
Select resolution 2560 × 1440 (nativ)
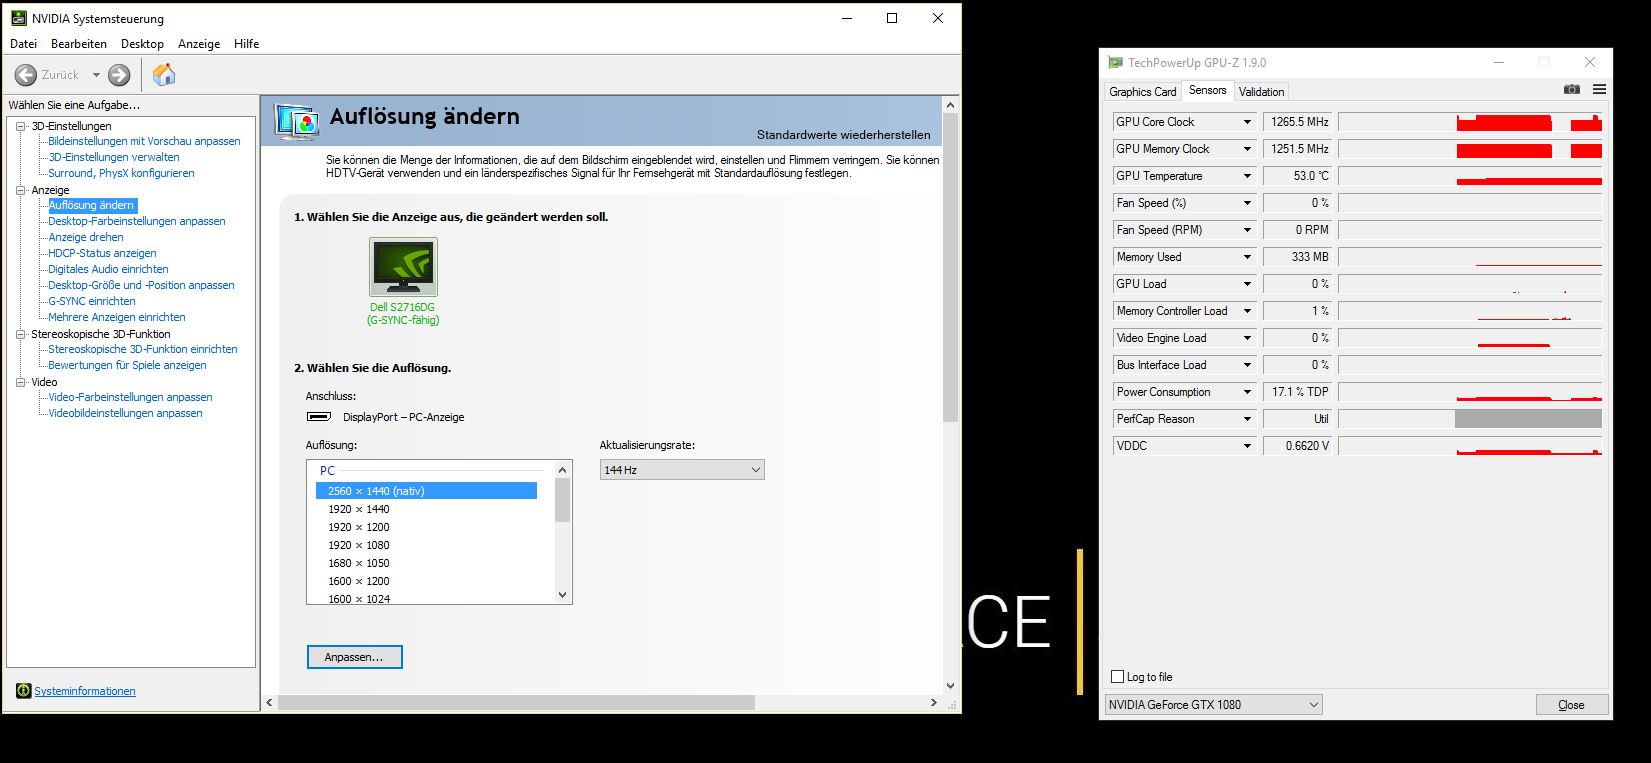pos(426,491)
